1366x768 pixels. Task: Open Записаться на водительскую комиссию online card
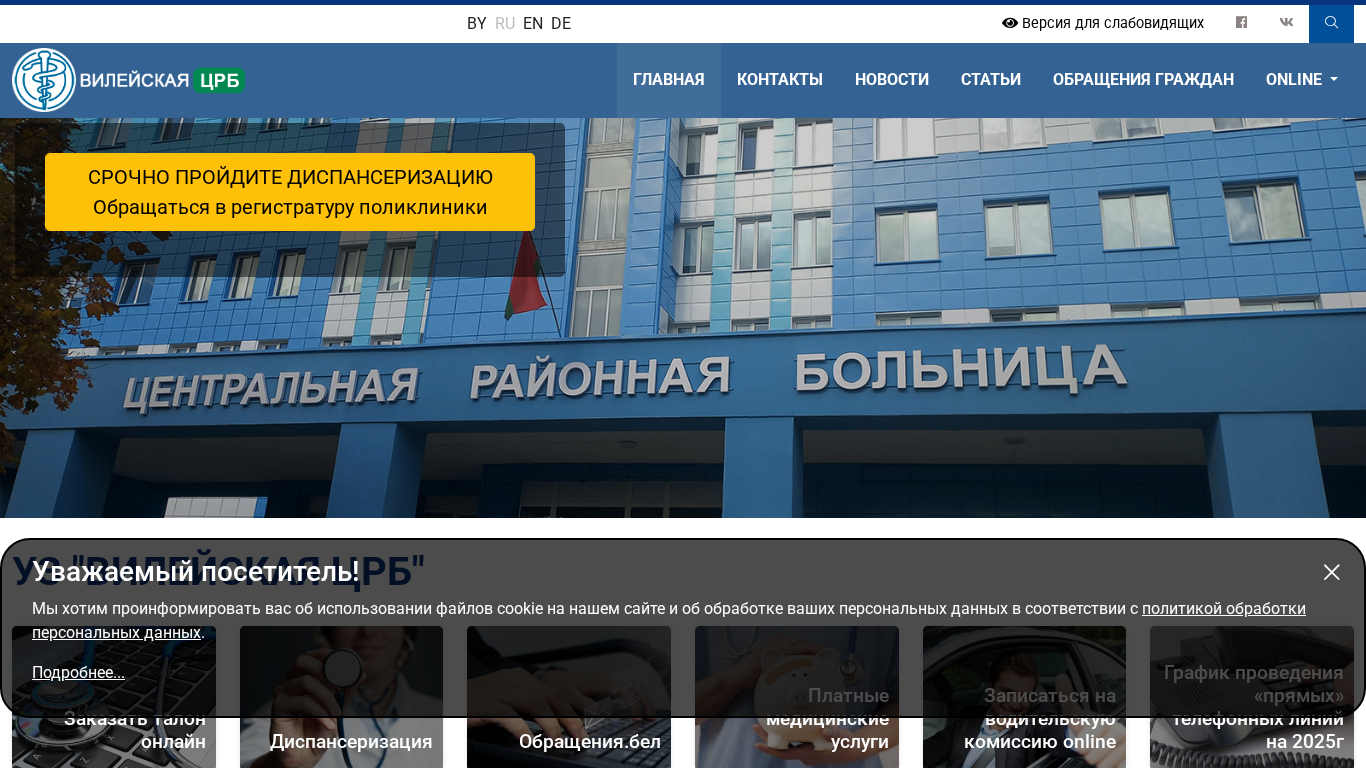pyautogui.click(x=1024, y=697)
